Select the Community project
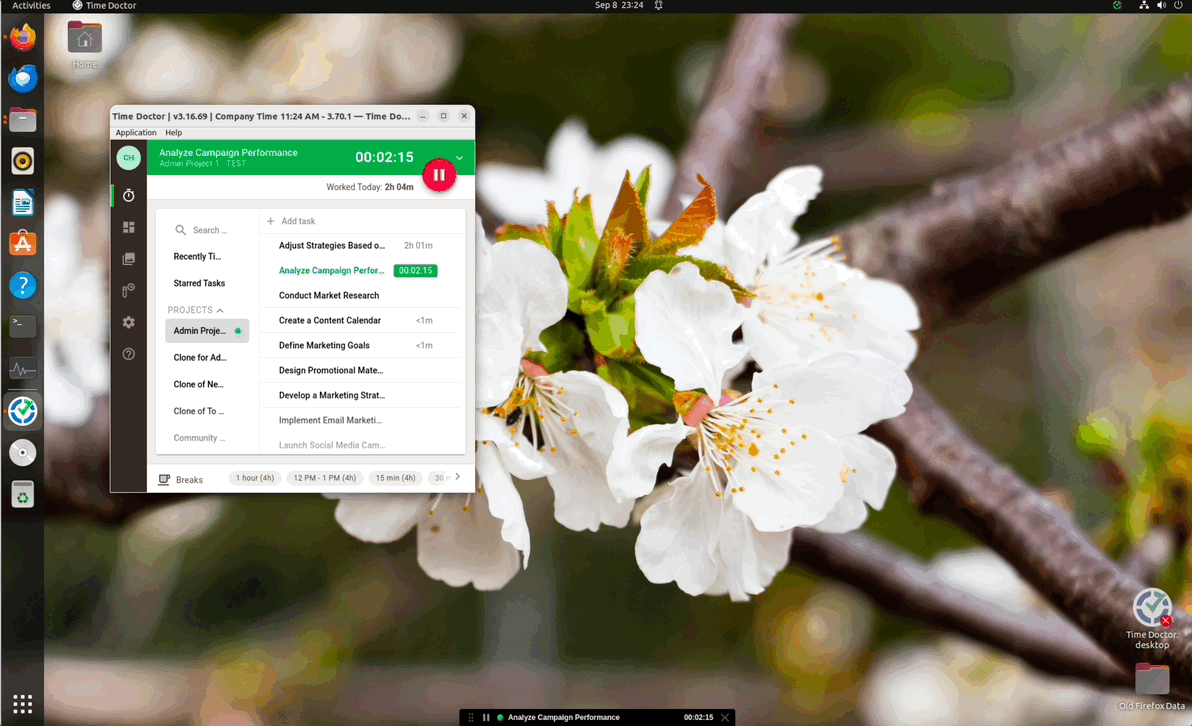This screenshot has width=1192, height=726. click(199, 438)
